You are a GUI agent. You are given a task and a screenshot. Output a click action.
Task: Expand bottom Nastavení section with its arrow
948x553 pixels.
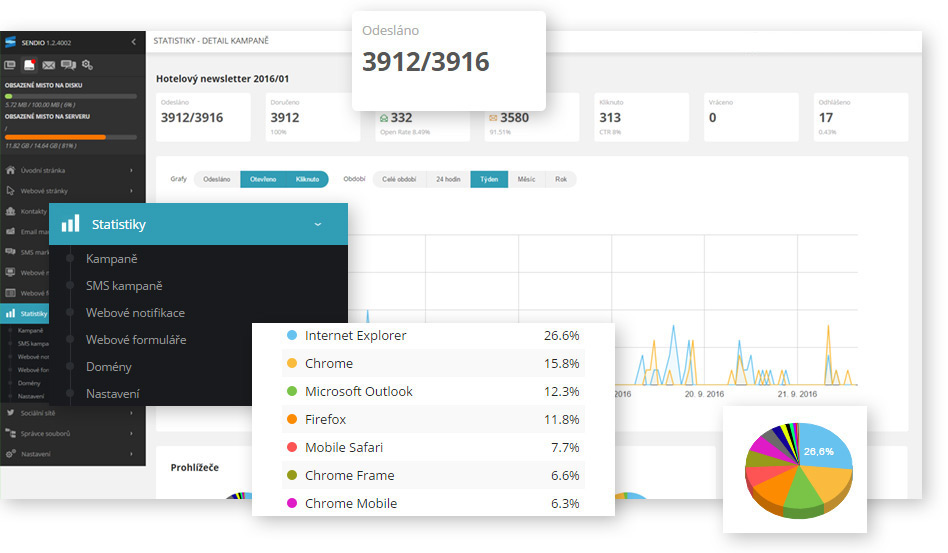(x=131, y=454)
